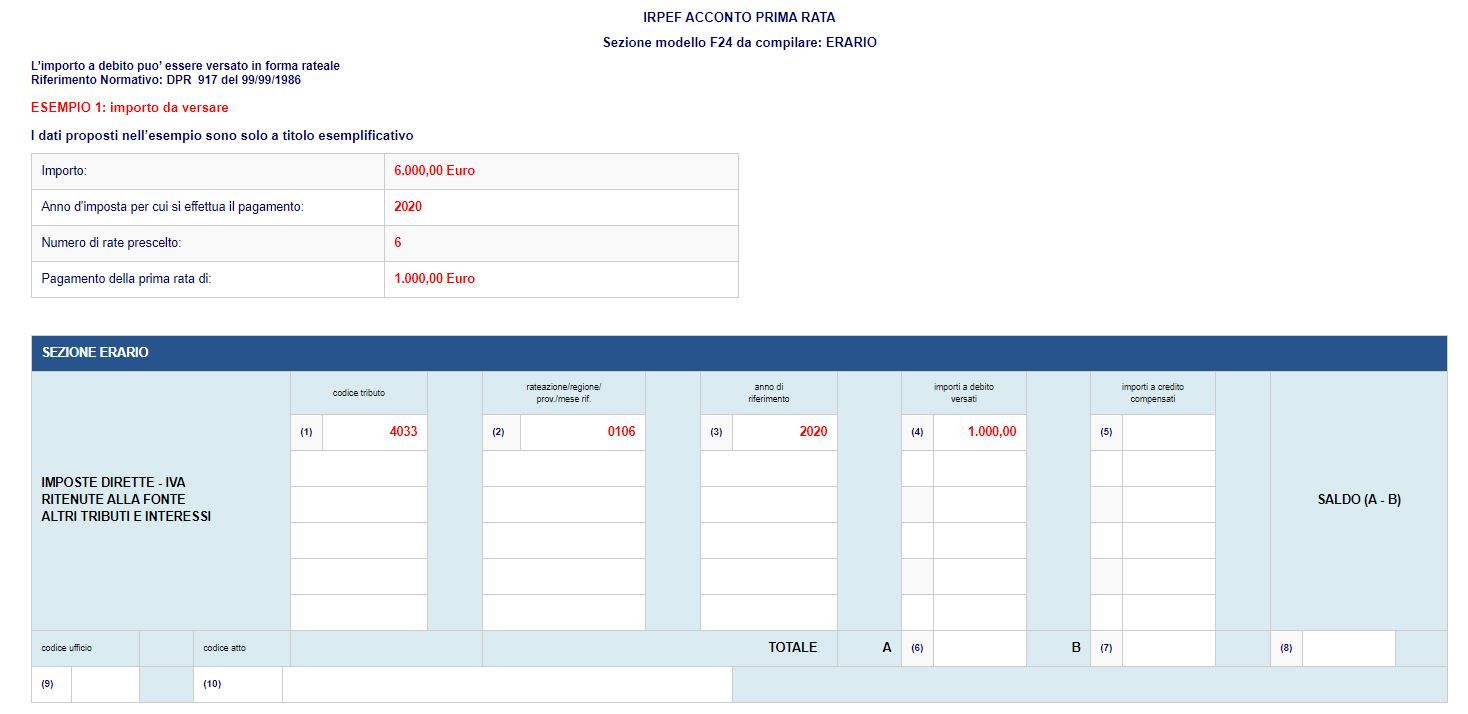1468x714 pixels.
Task: Click the Anno d'imposta value 2020 cell
Action: pyautogui.click(x=561, y=207)
